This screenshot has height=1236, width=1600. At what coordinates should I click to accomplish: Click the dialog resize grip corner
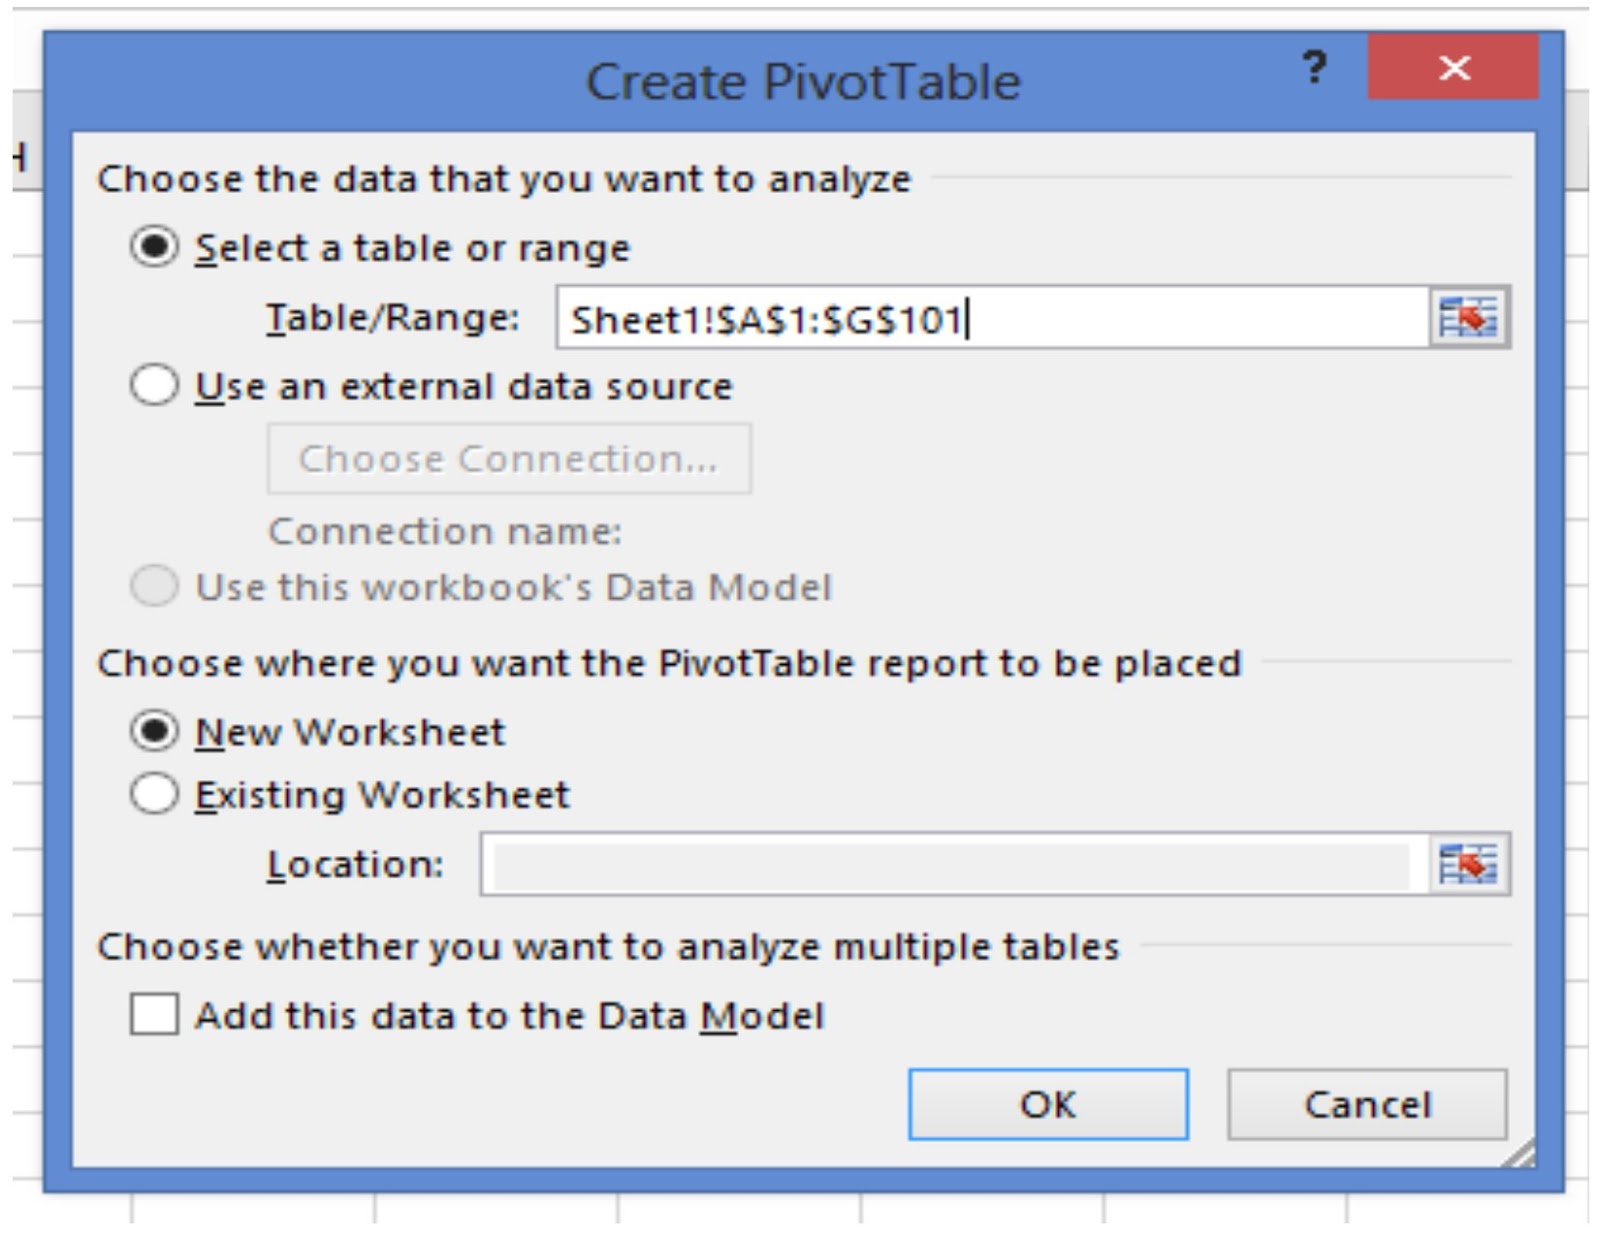(x=1522, y=1156)
